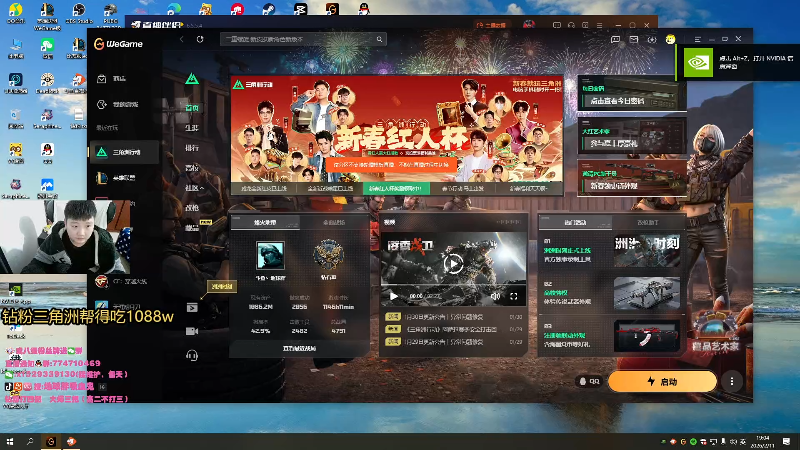The image size is (800, 450).
Task: Open the second right-side promo card
Action: point(632,136)
